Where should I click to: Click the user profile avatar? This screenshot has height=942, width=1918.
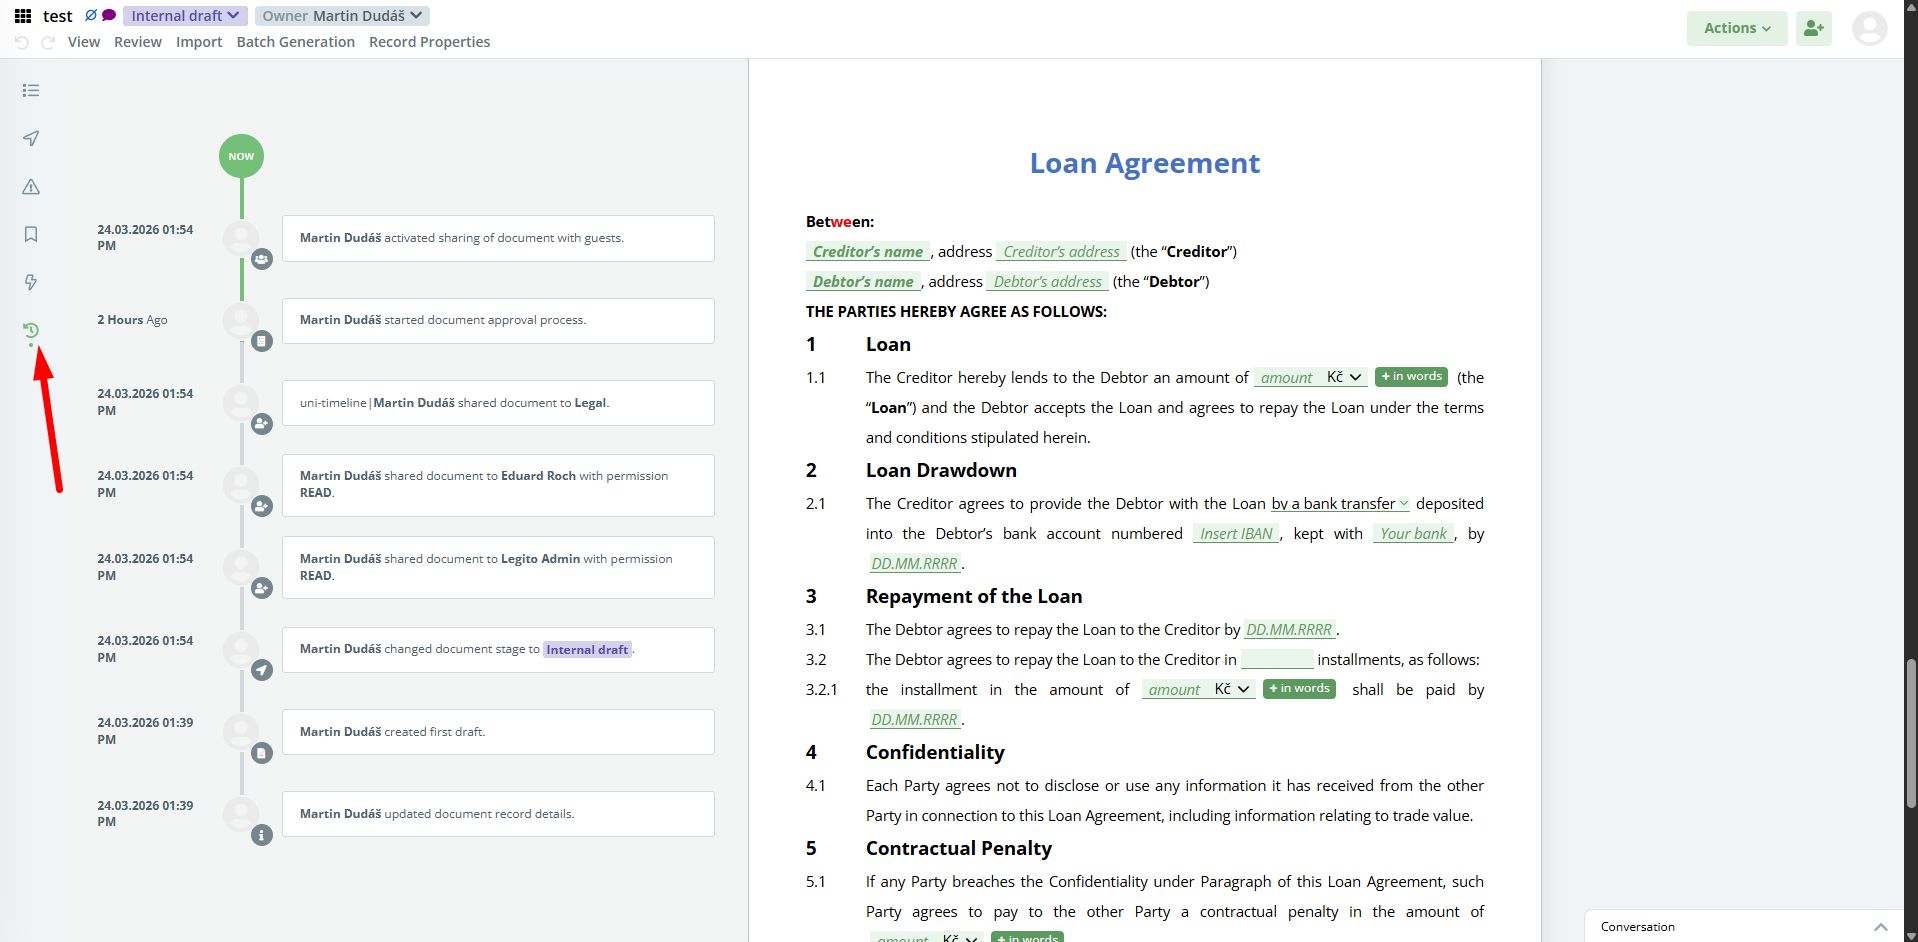[1869, 28]
